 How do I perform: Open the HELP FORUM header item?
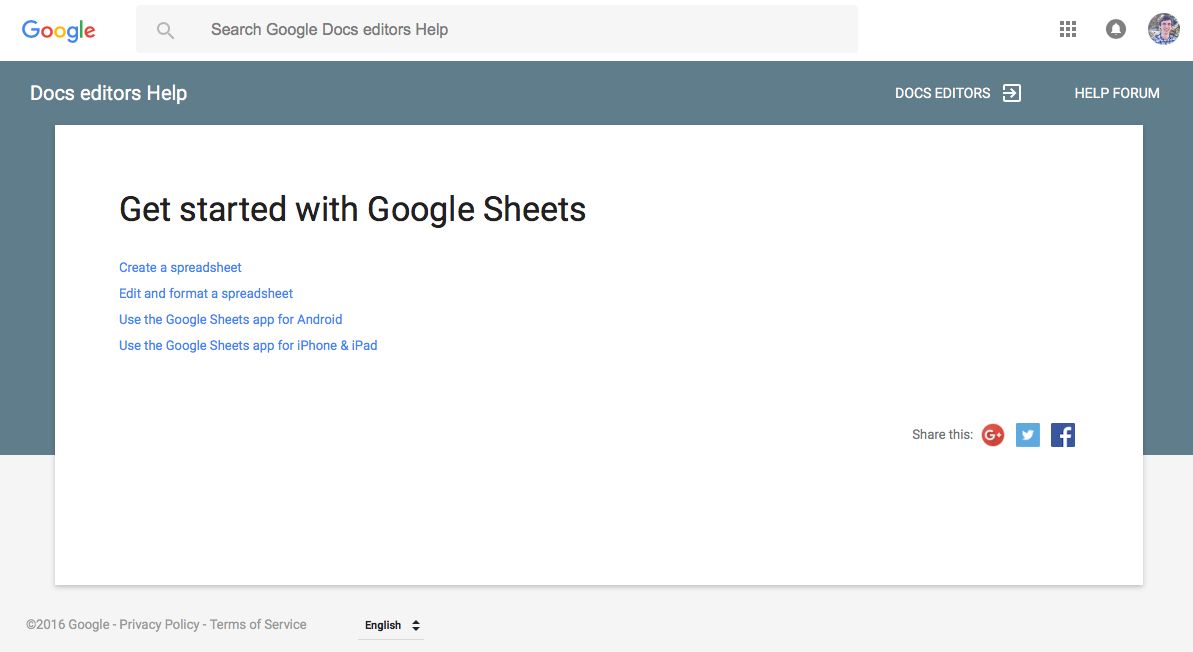point(1117,93)
